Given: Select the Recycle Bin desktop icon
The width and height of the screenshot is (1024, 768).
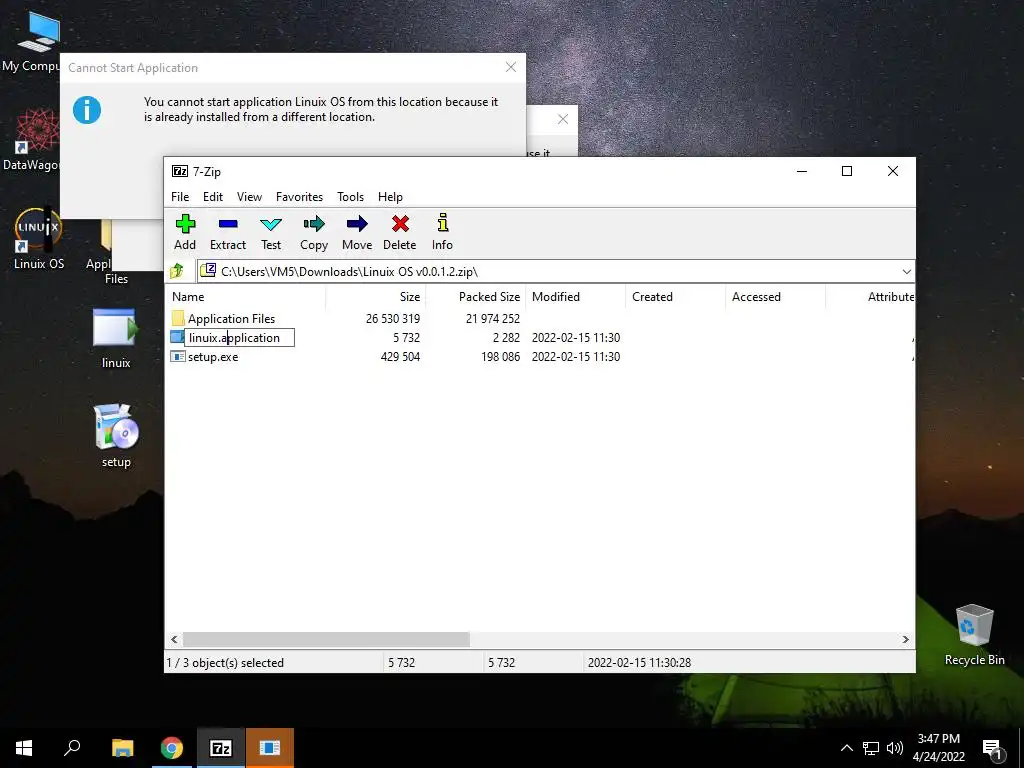Looking at the screenshot, I should tap(974, 635).
